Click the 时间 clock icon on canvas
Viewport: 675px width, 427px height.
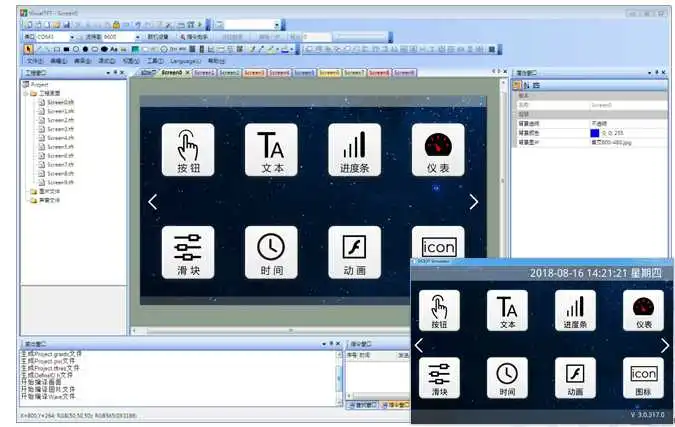271,252
